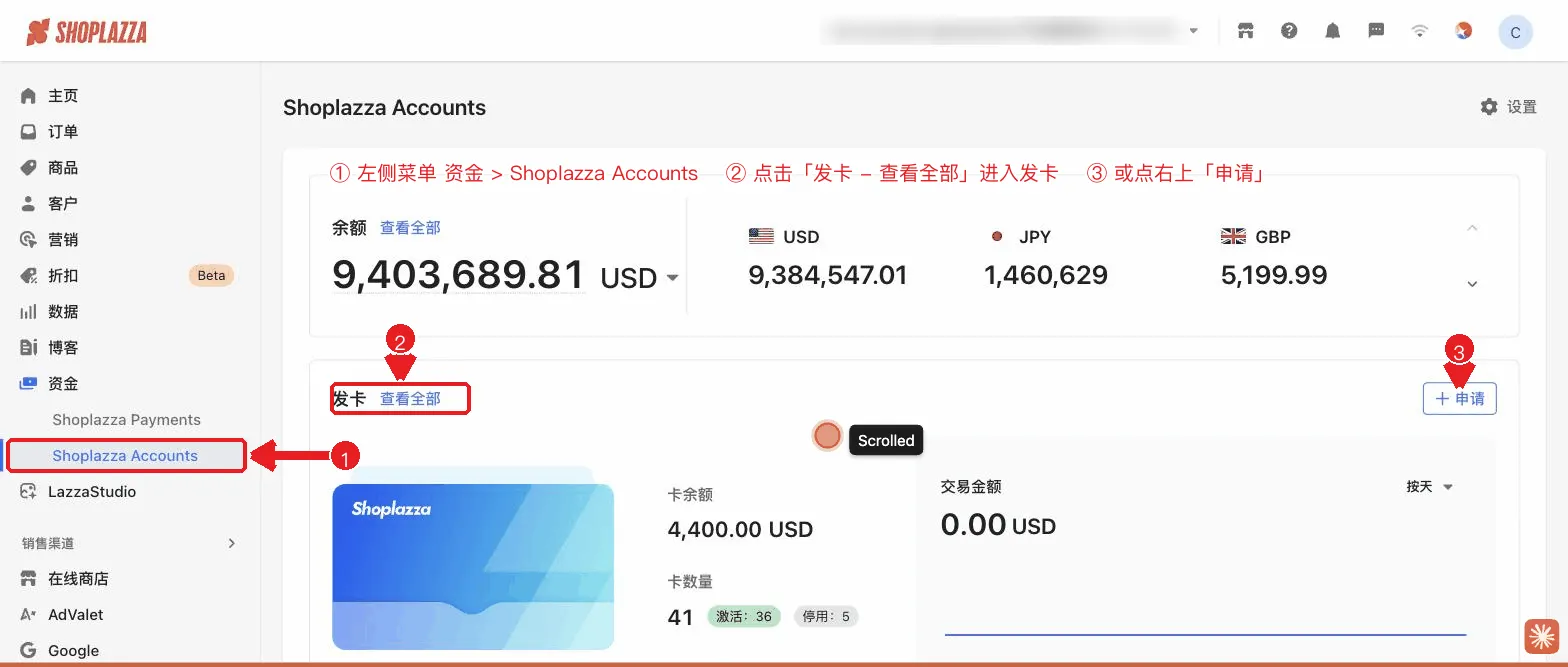Click the USD balance 9,384,547.01
The image size is (1568, 667).
[x=828, y=275]
